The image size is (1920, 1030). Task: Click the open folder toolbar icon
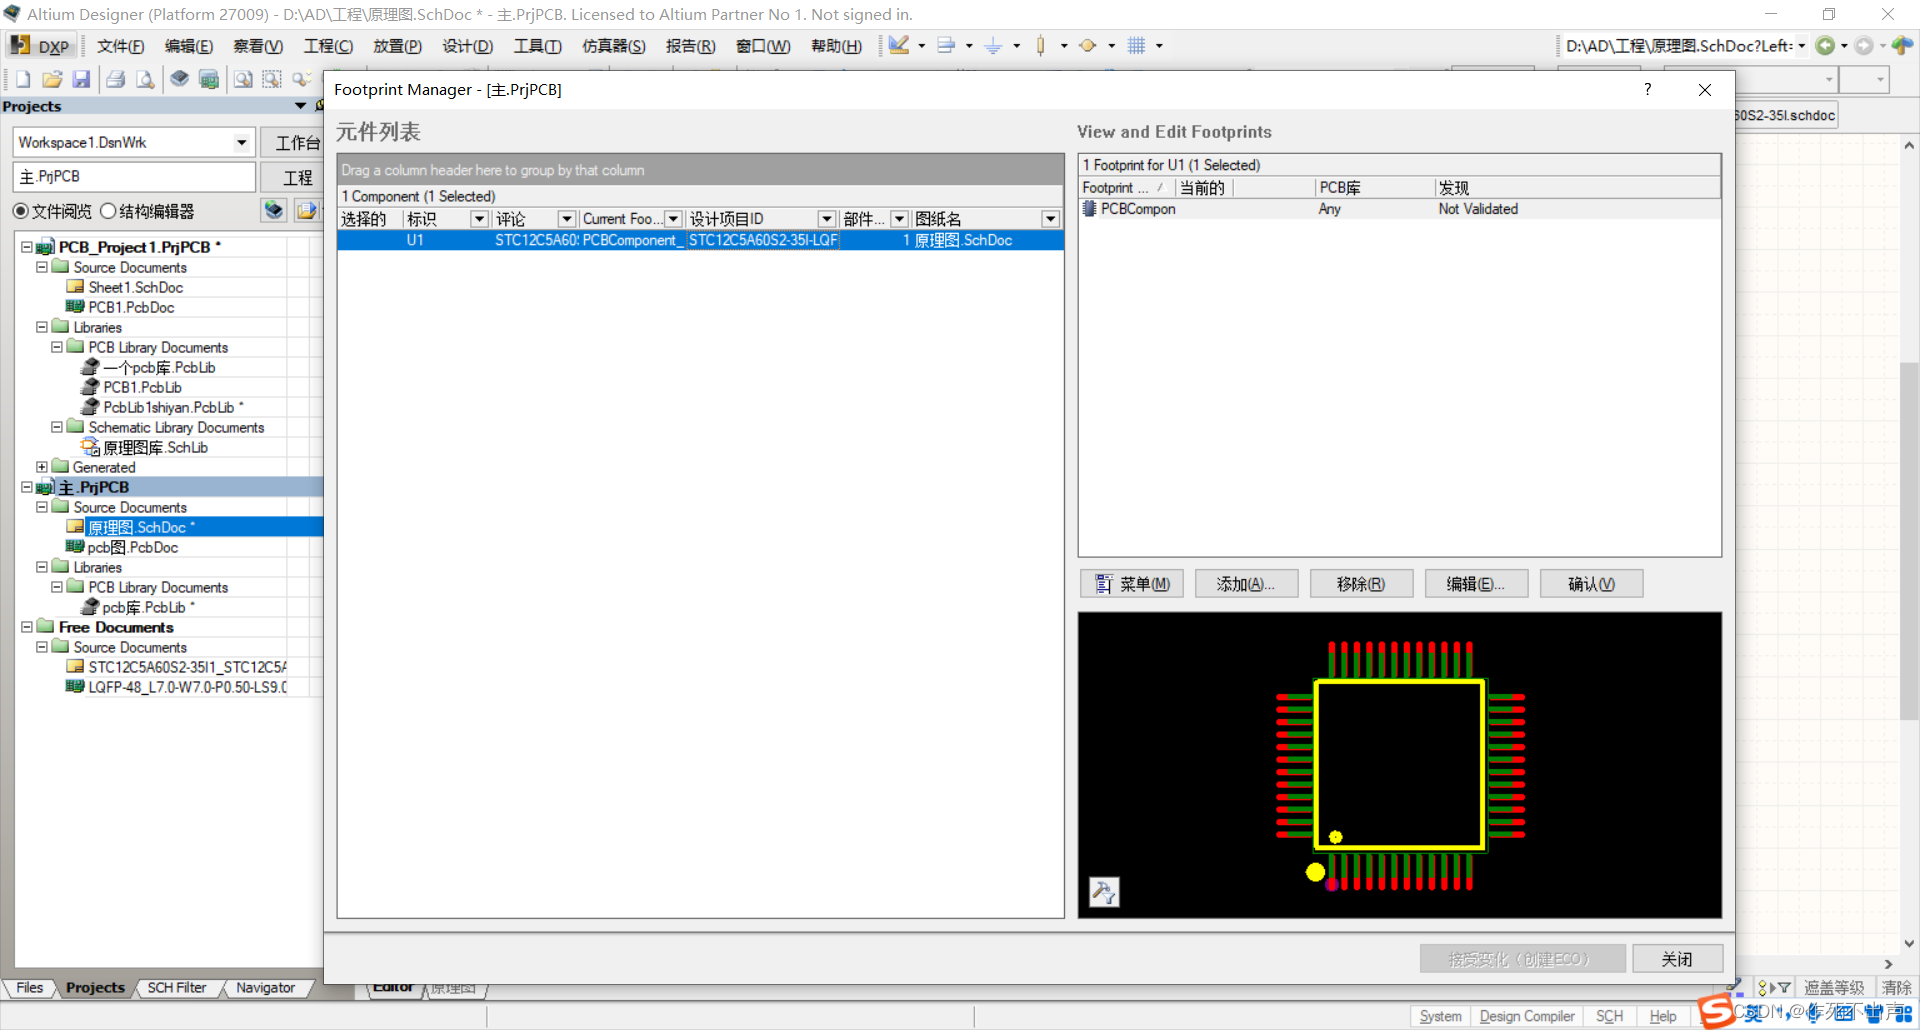click(52, 79)
